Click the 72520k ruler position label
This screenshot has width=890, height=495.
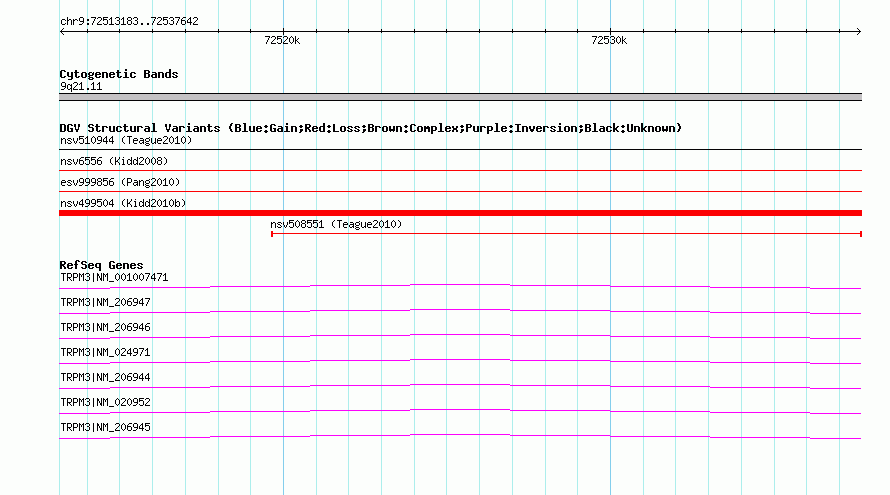[282, 40]
